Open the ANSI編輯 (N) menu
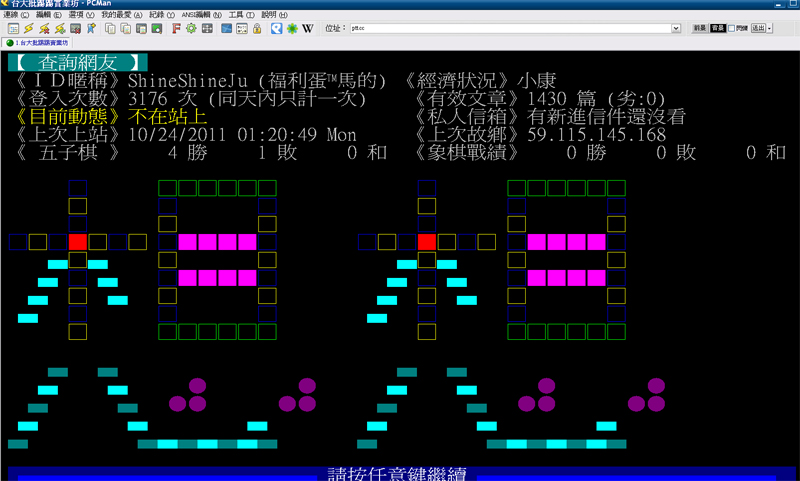The width and height of the screenshot is (800, 481). pos(202,15)
